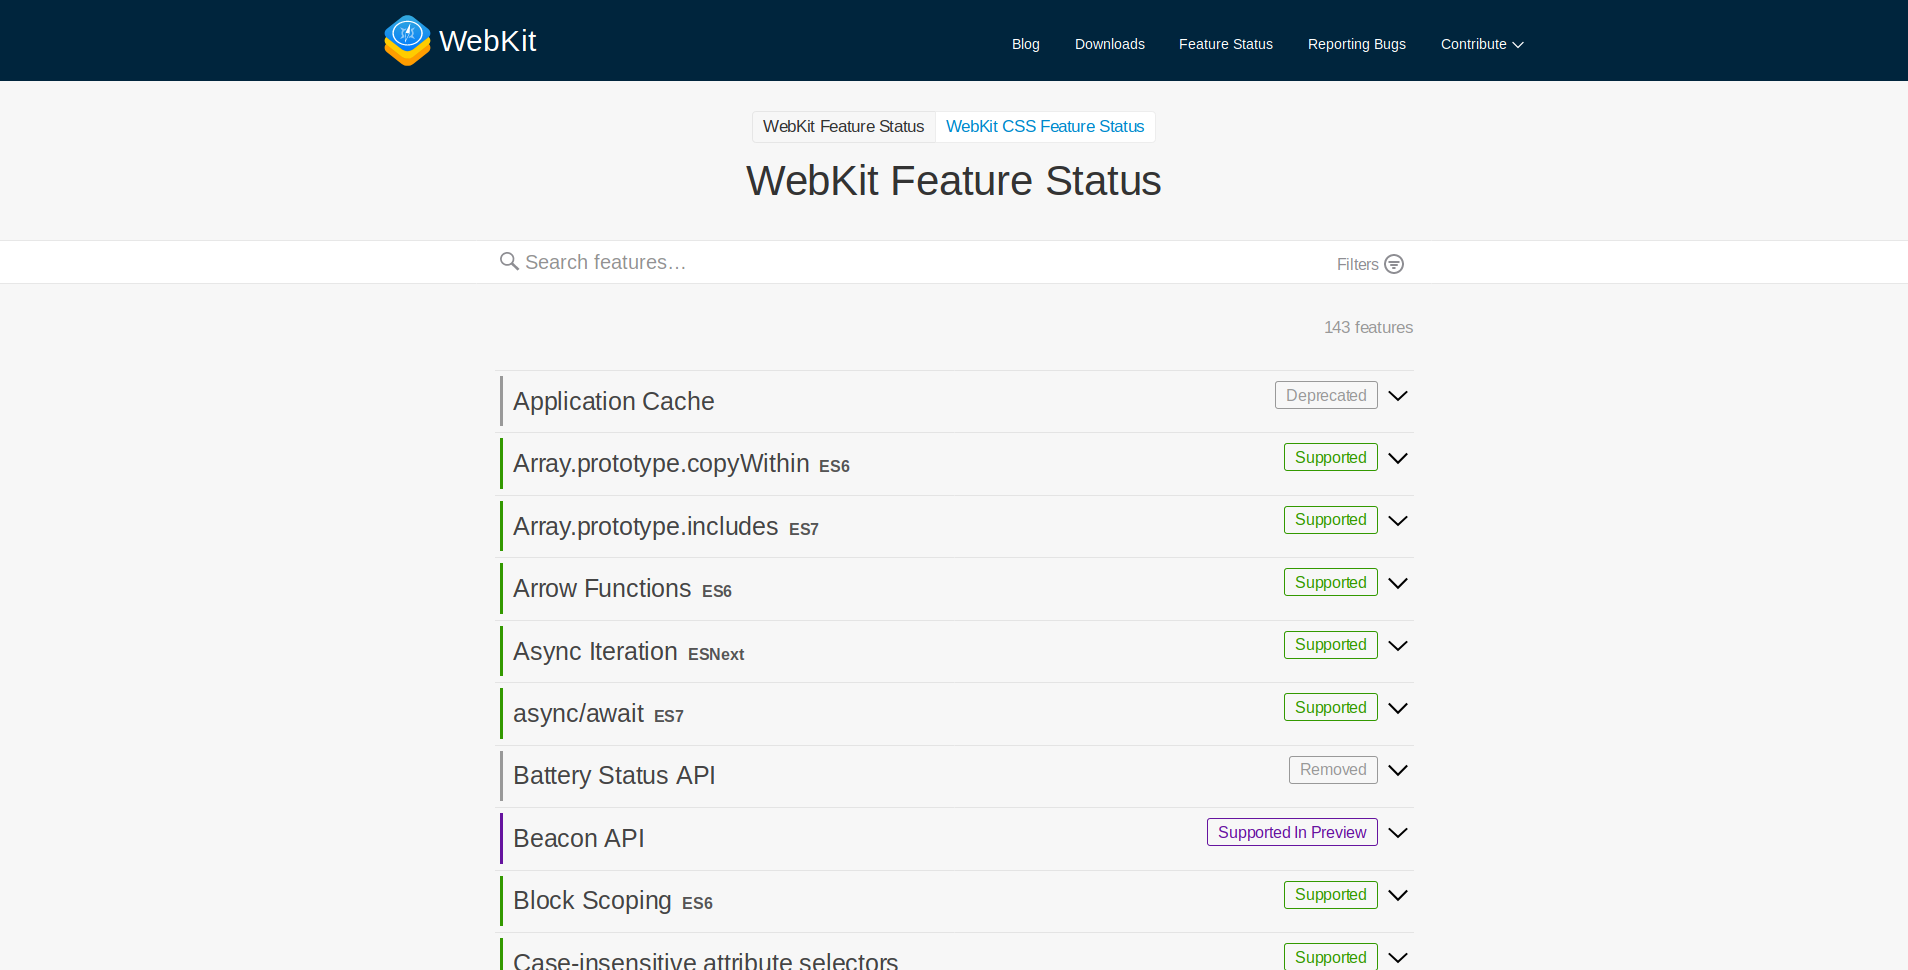Expand the Application Cache row chevron
Viewport: 1908px width, 970px height.
click(1398, 395)
